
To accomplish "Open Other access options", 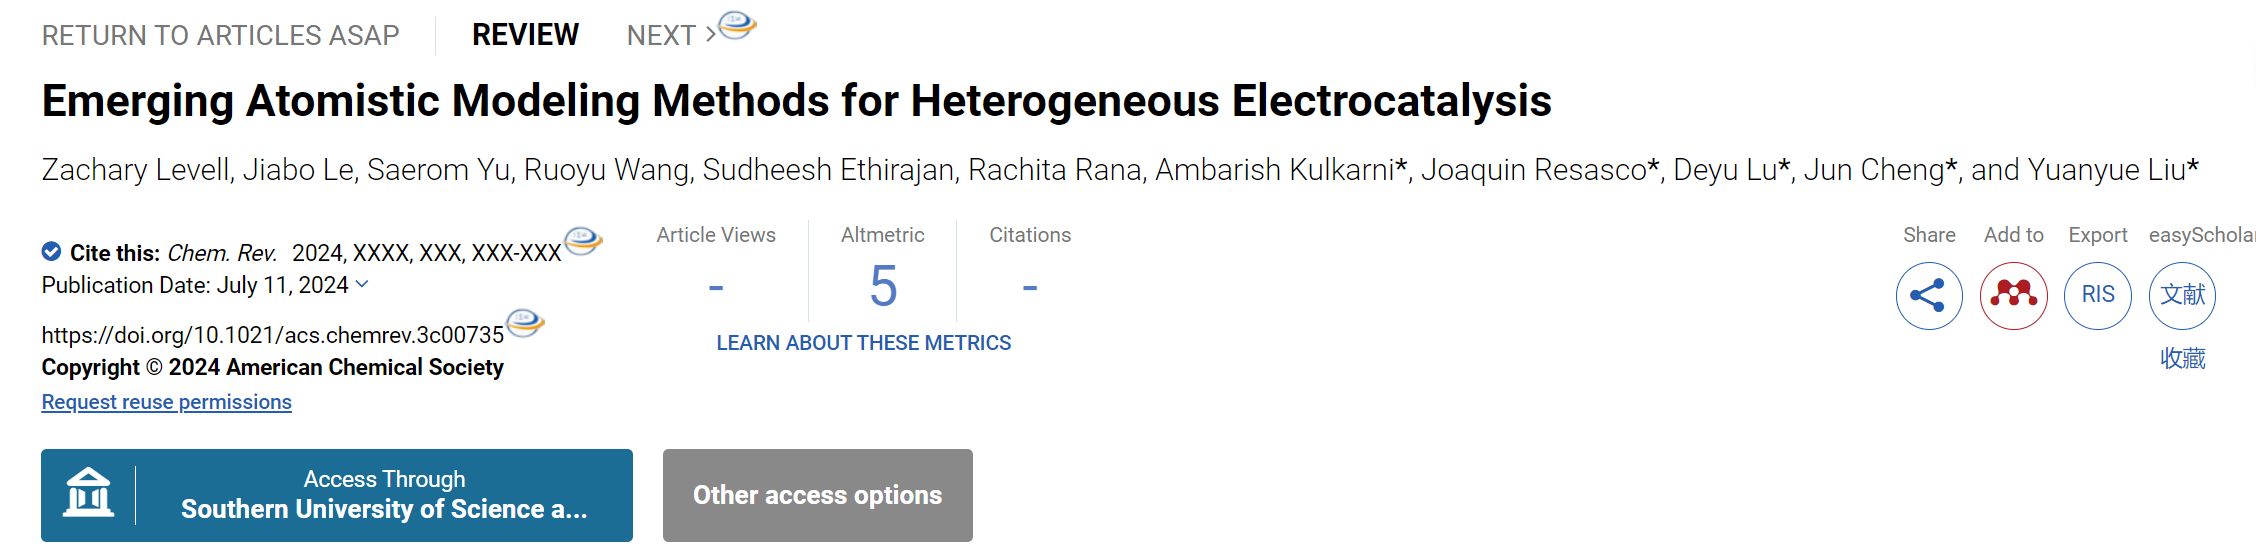I will coord(818,495).
